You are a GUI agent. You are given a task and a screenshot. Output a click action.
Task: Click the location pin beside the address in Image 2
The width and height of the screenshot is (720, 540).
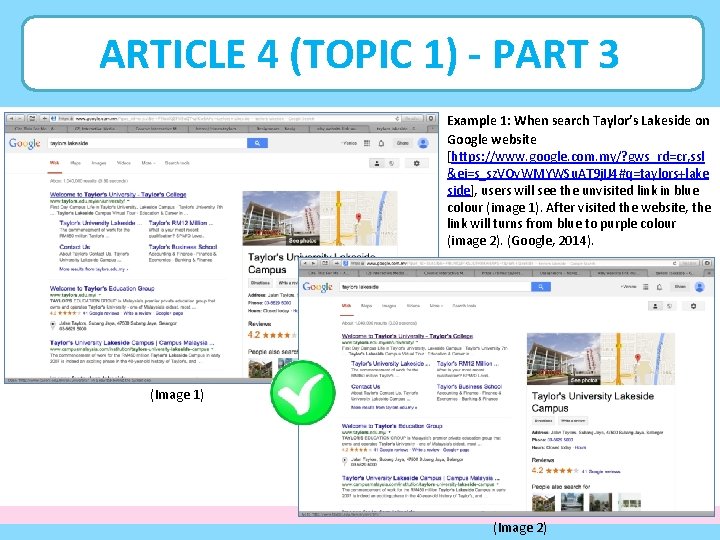pyautogui.click(x=344, y=461)
